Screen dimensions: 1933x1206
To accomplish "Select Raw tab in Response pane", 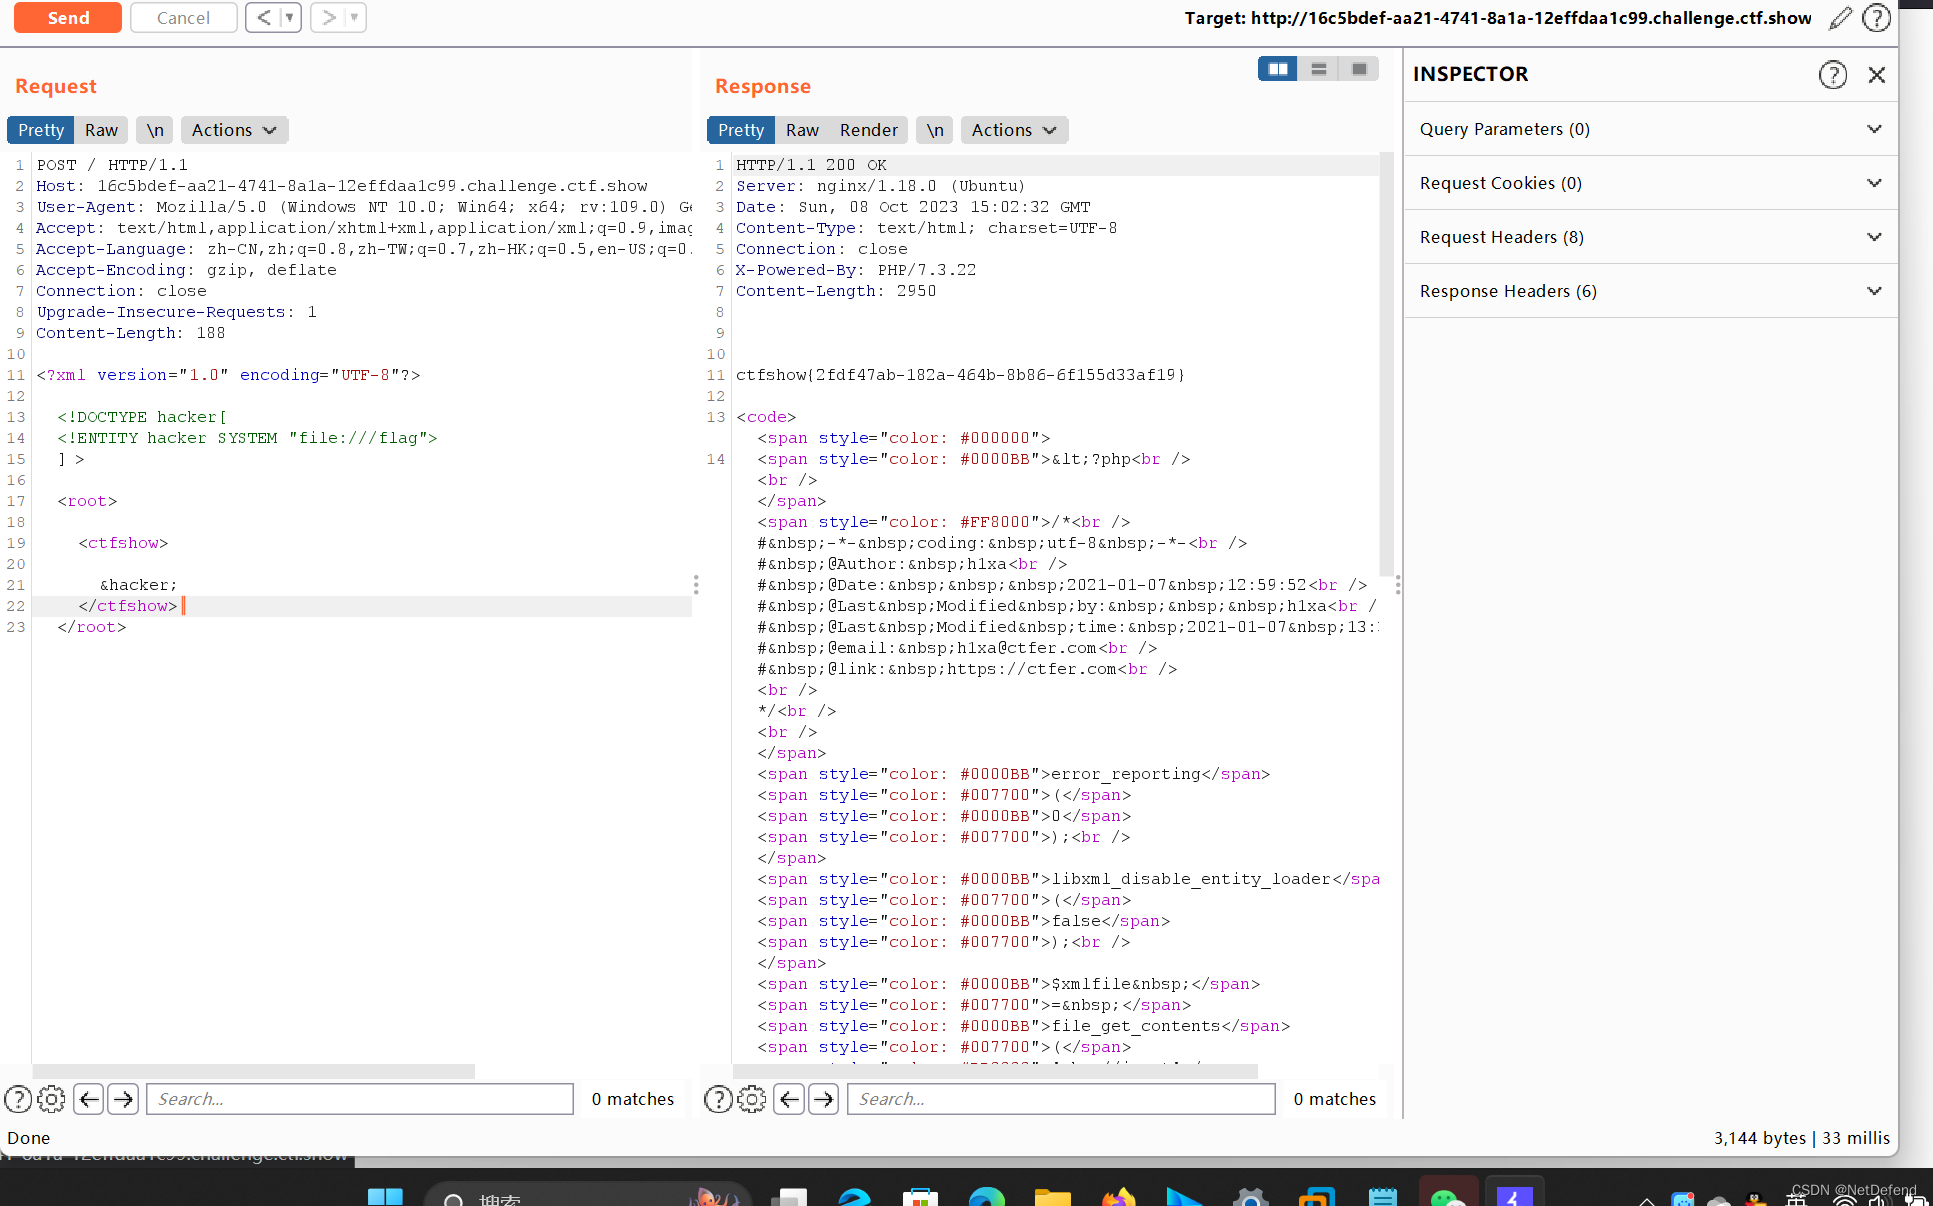I will 802,130.
